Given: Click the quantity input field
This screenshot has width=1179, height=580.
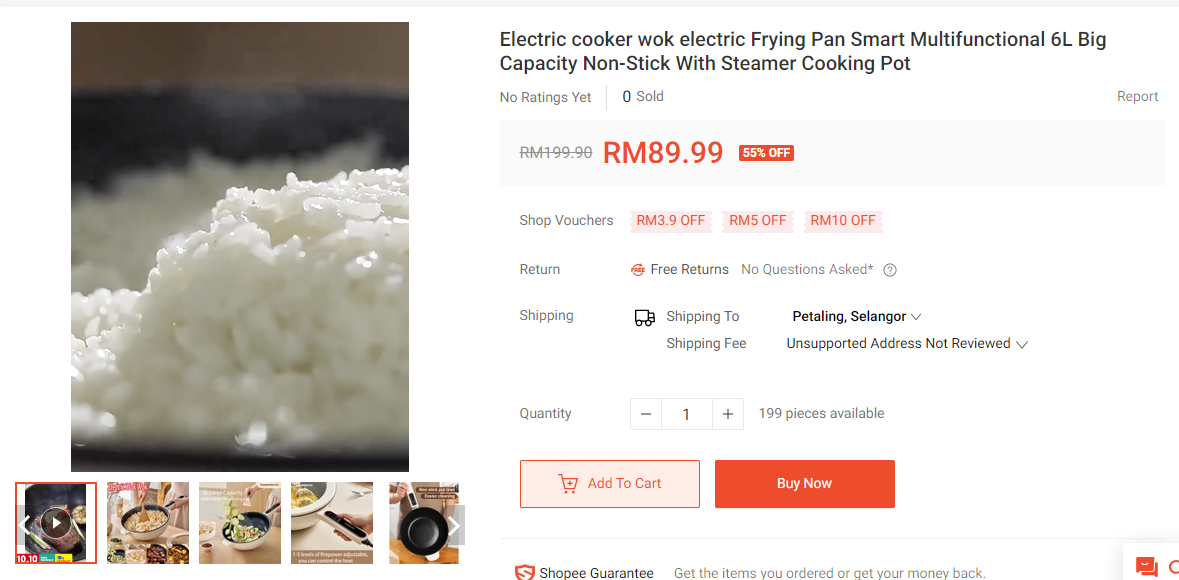Looking at the screenshot, I should click(686, 415).
